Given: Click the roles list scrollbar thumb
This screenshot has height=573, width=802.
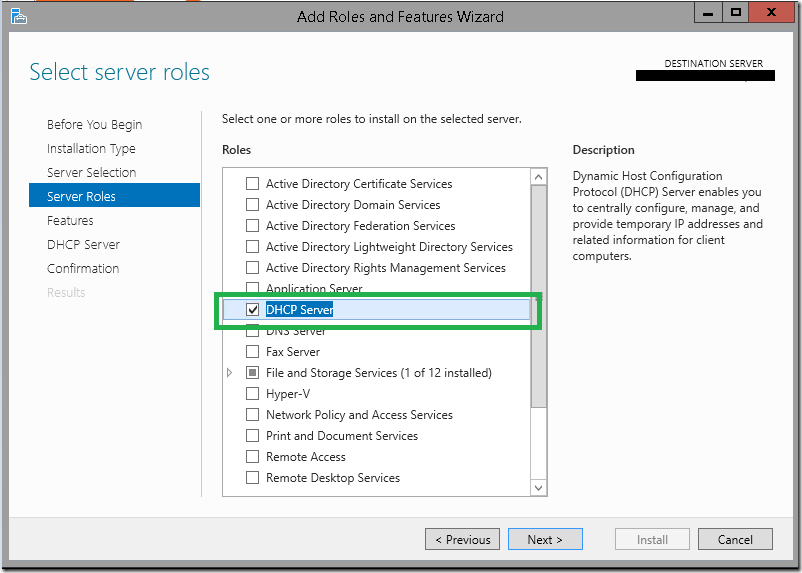Looking at the screenshot, I should (x=539, y=297).
